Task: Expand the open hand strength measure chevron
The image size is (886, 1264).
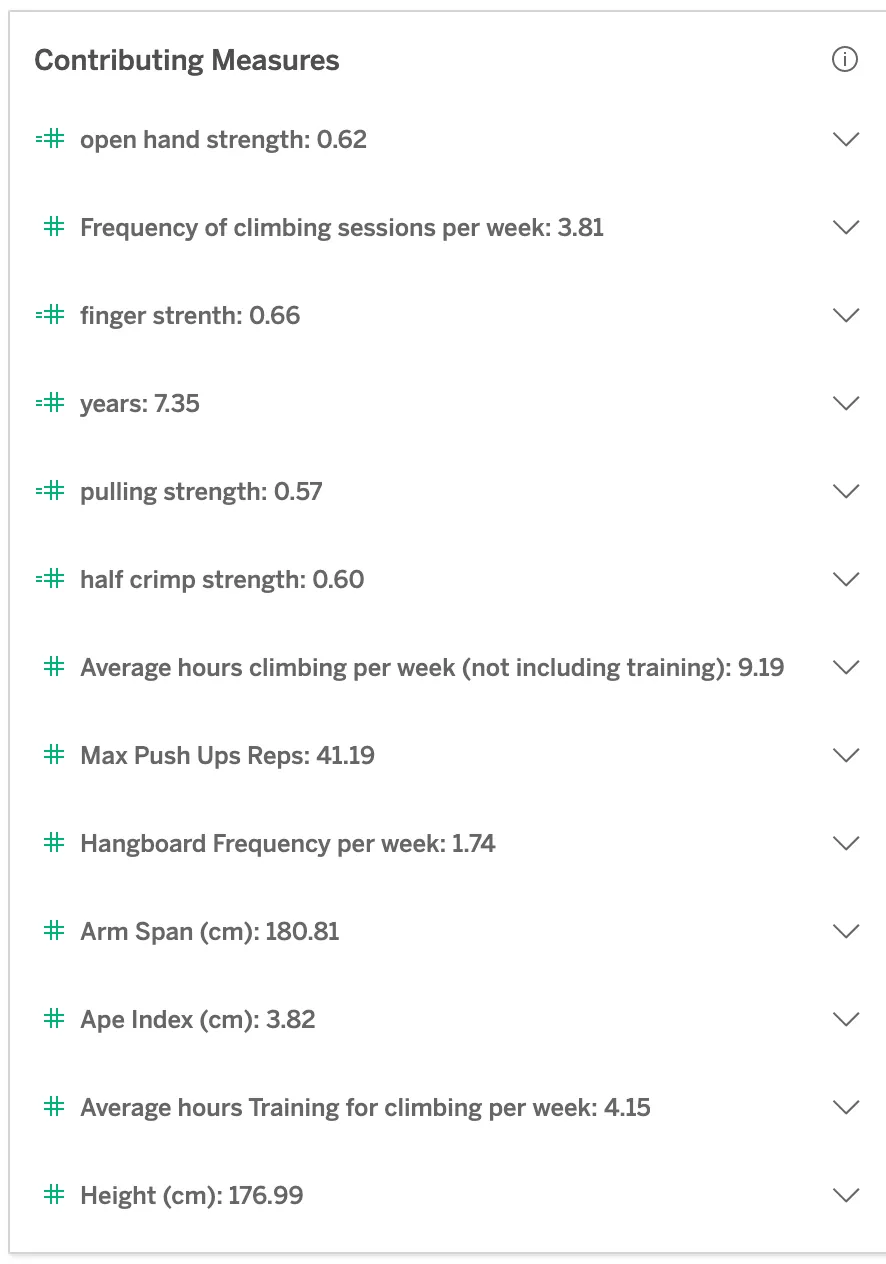Action: click(846, 139)
